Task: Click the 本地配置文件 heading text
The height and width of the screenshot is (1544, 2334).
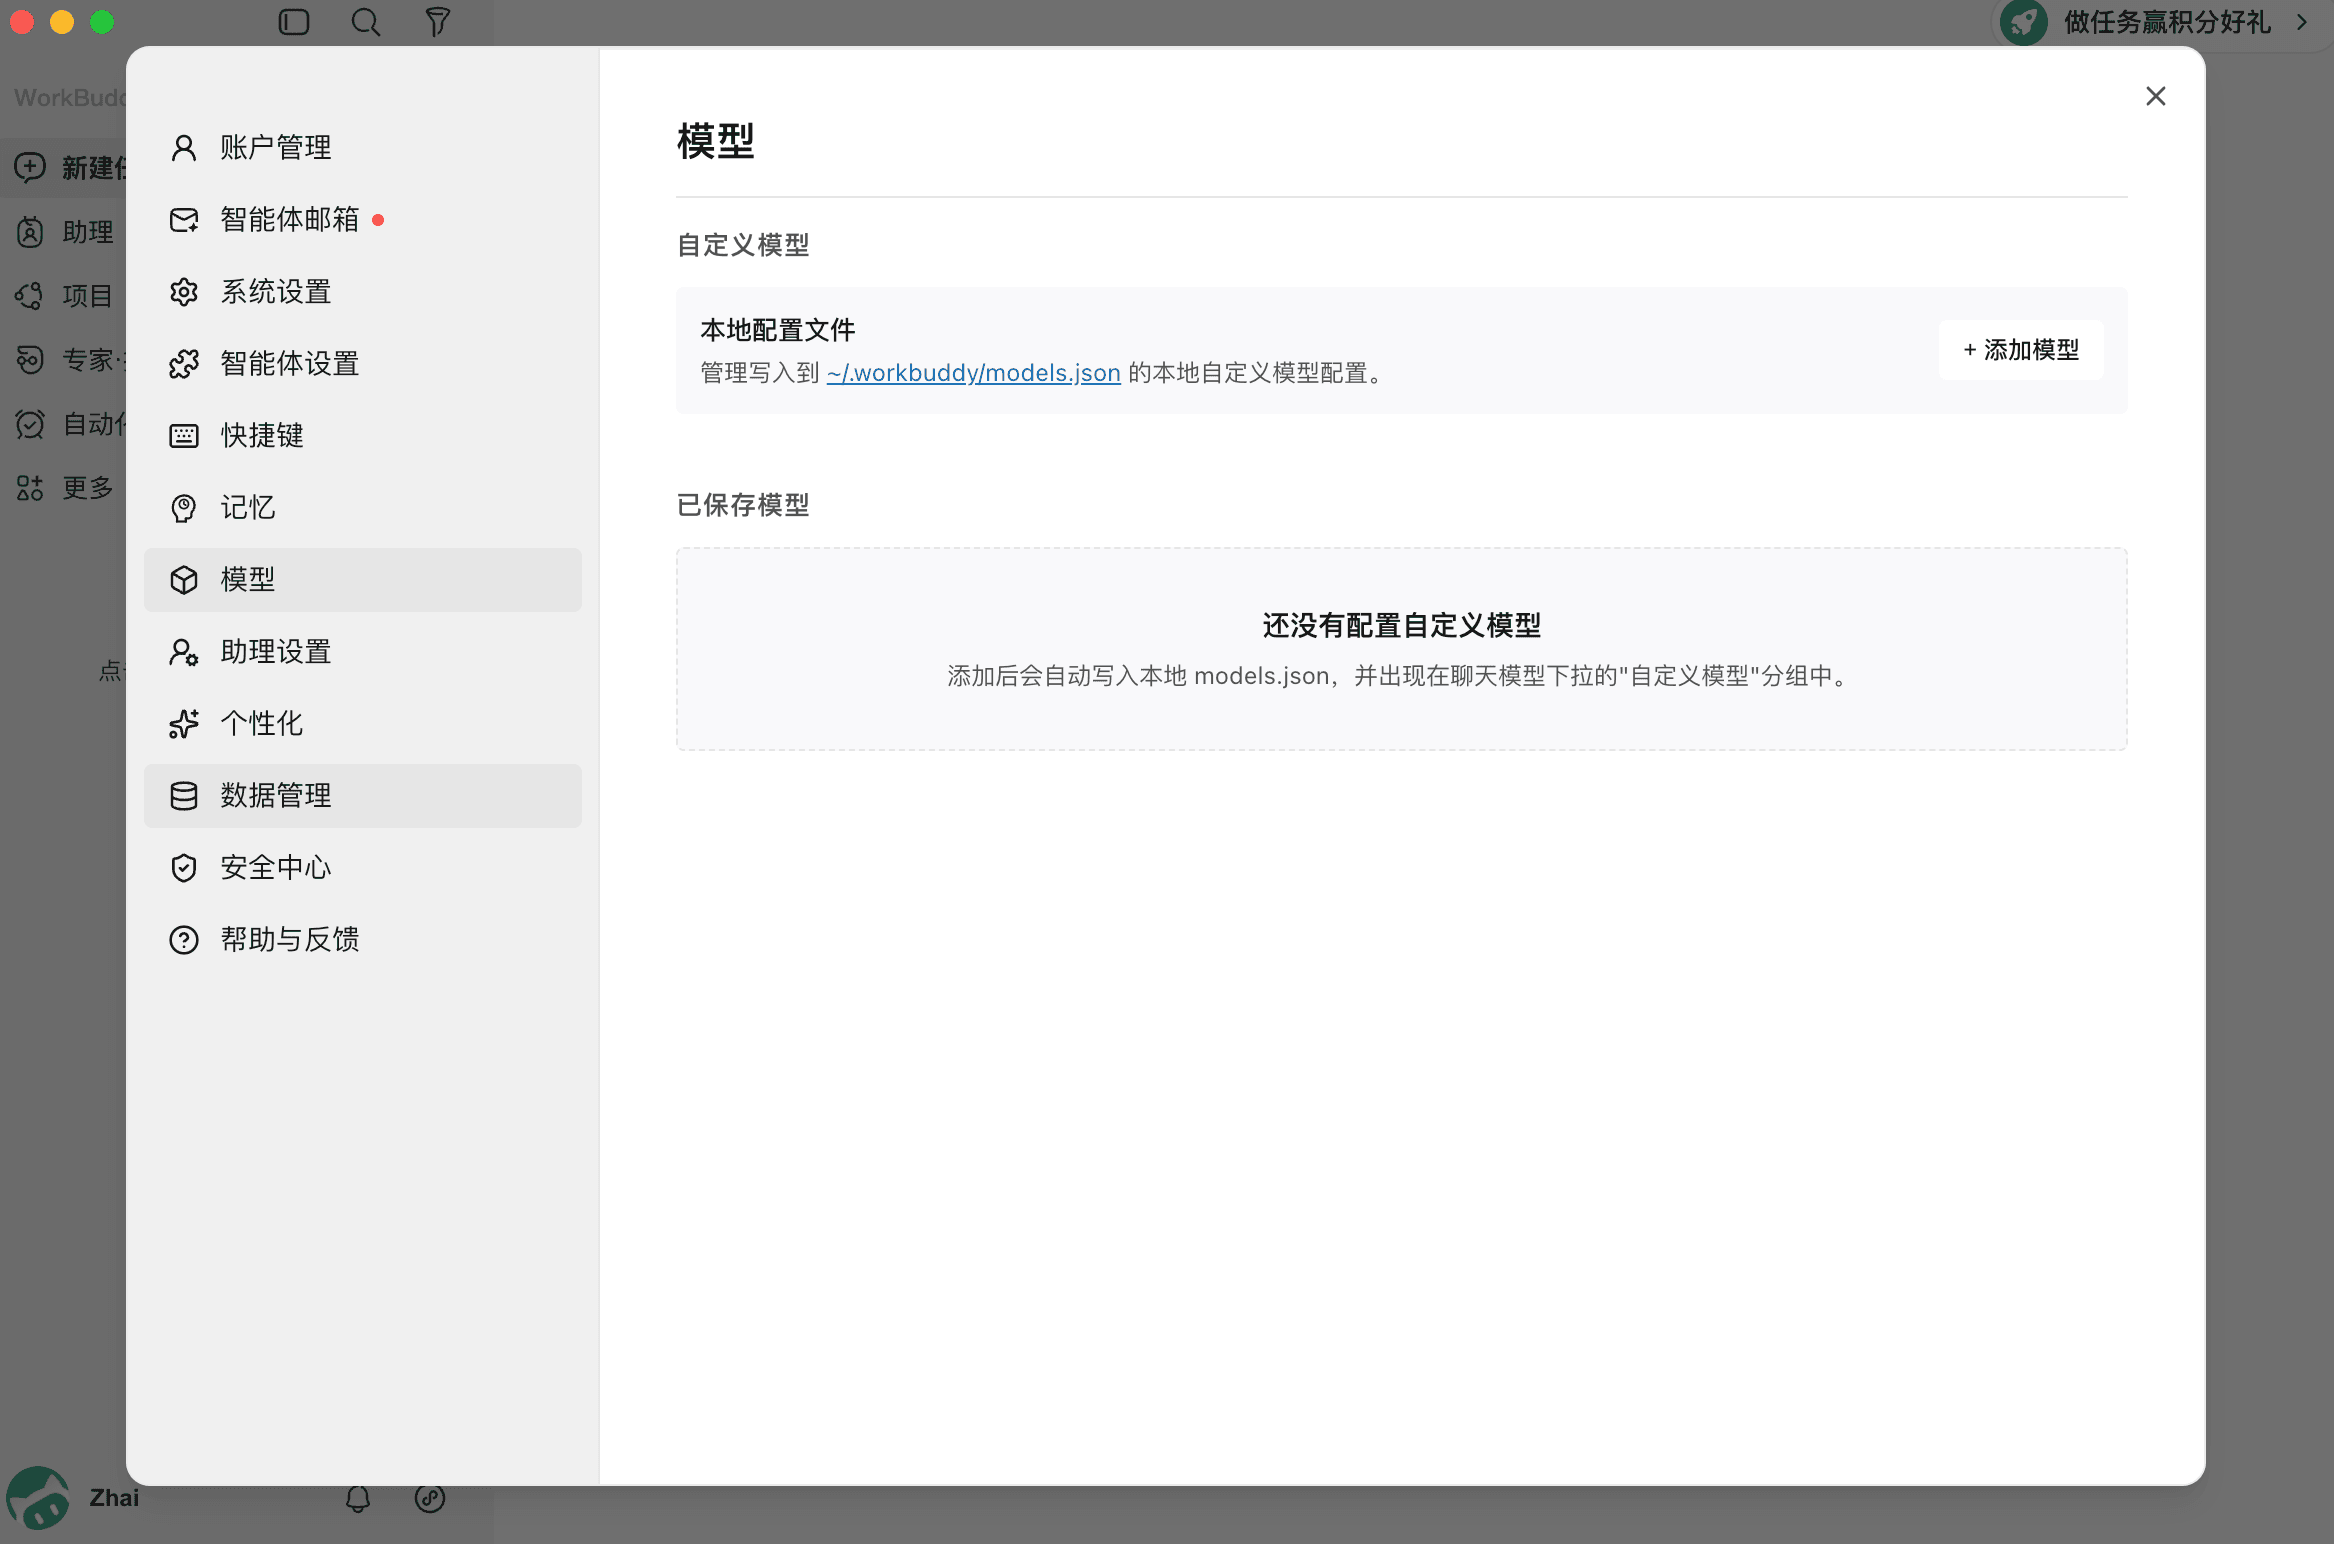Action: pos(778,330)
